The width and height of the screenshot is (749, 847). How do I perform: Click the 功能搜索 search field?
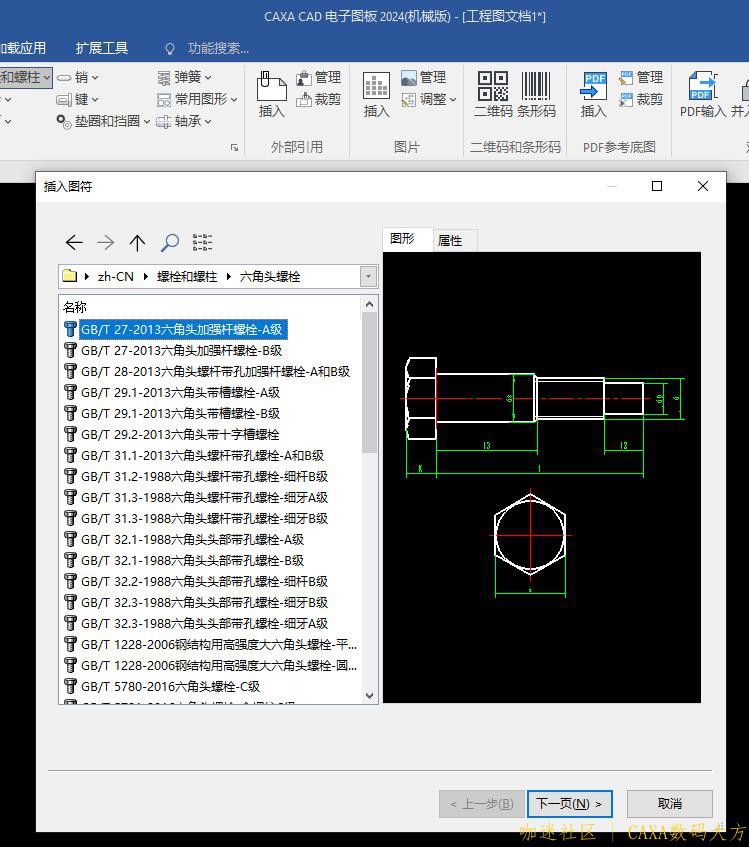[x=217, y=48]
